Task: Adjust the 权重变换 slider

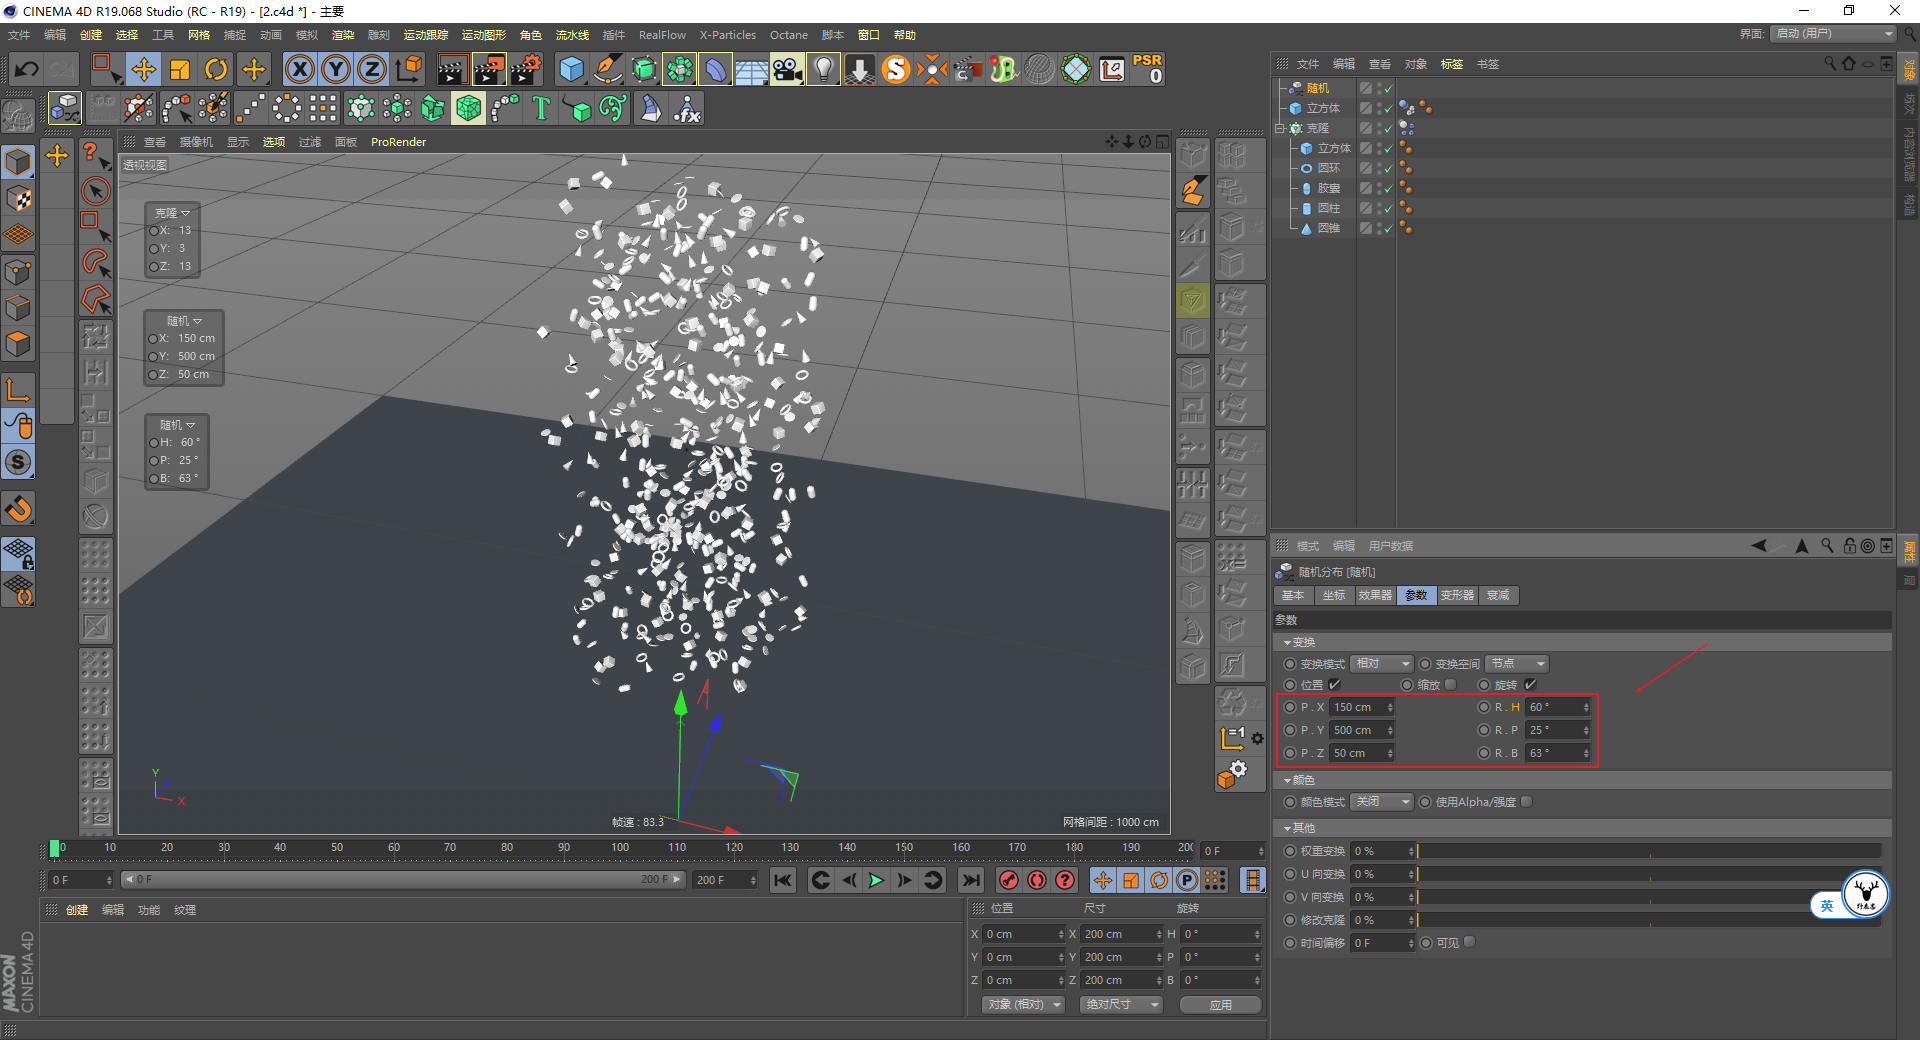Action: 1648,851
